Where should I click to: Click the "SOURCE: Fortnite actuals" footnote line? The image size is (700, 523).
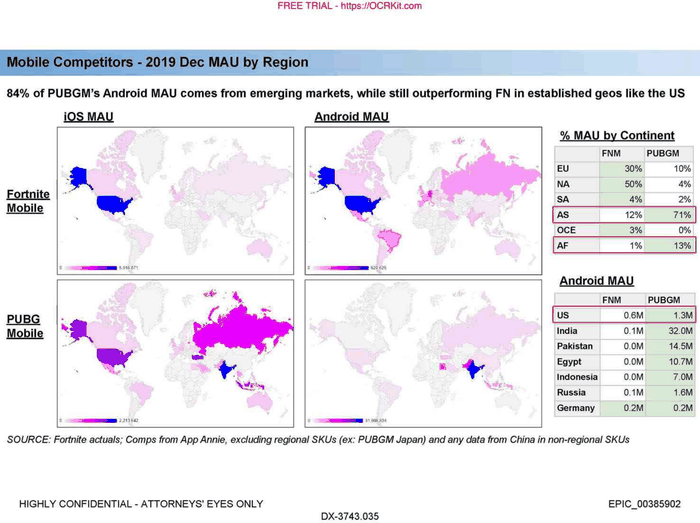pos(318,440)
